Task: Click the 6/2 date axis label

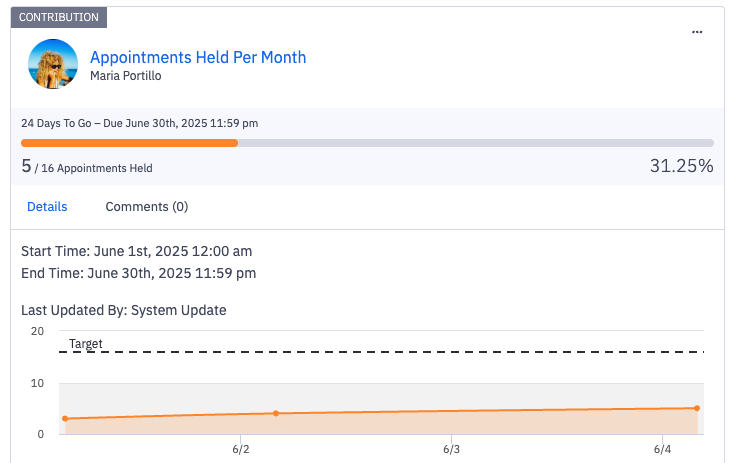Action: pos(241,450)
